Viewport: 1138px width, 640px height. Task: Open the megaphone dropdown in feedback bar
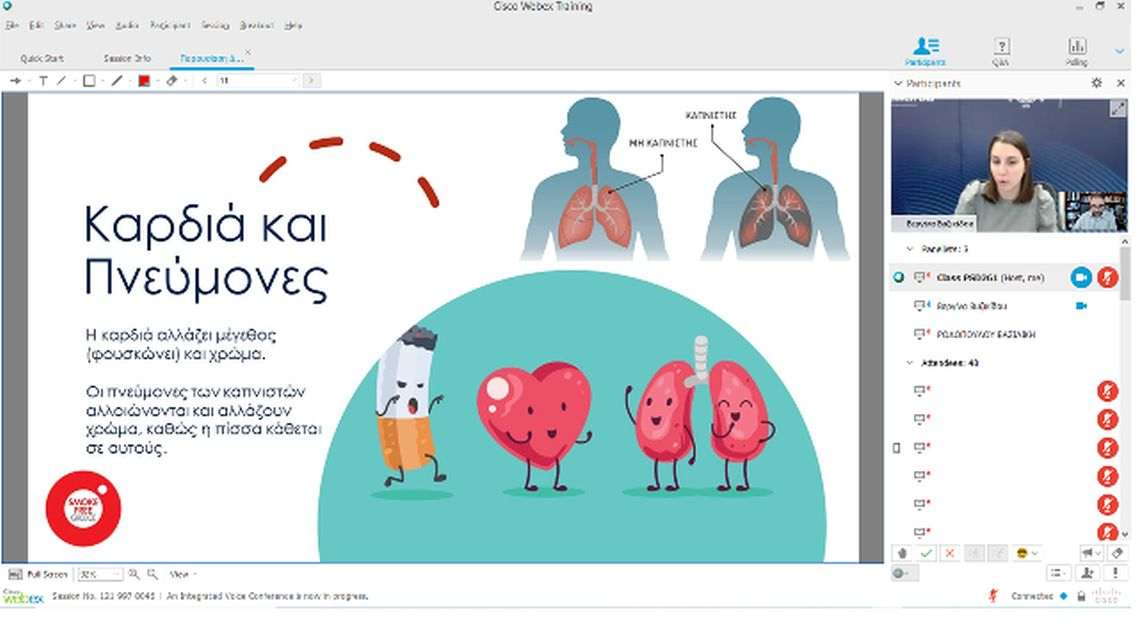(x=1090, y=553)
